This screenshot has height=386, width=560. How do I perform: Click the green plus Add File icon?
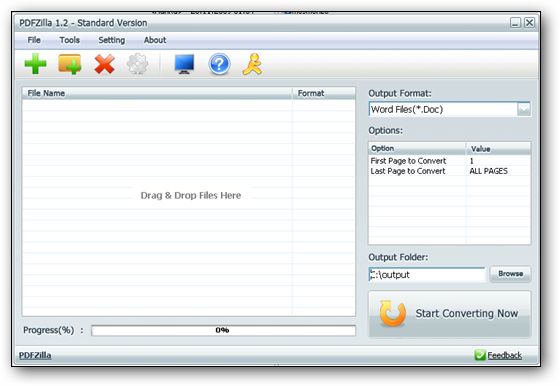(35, 64)
